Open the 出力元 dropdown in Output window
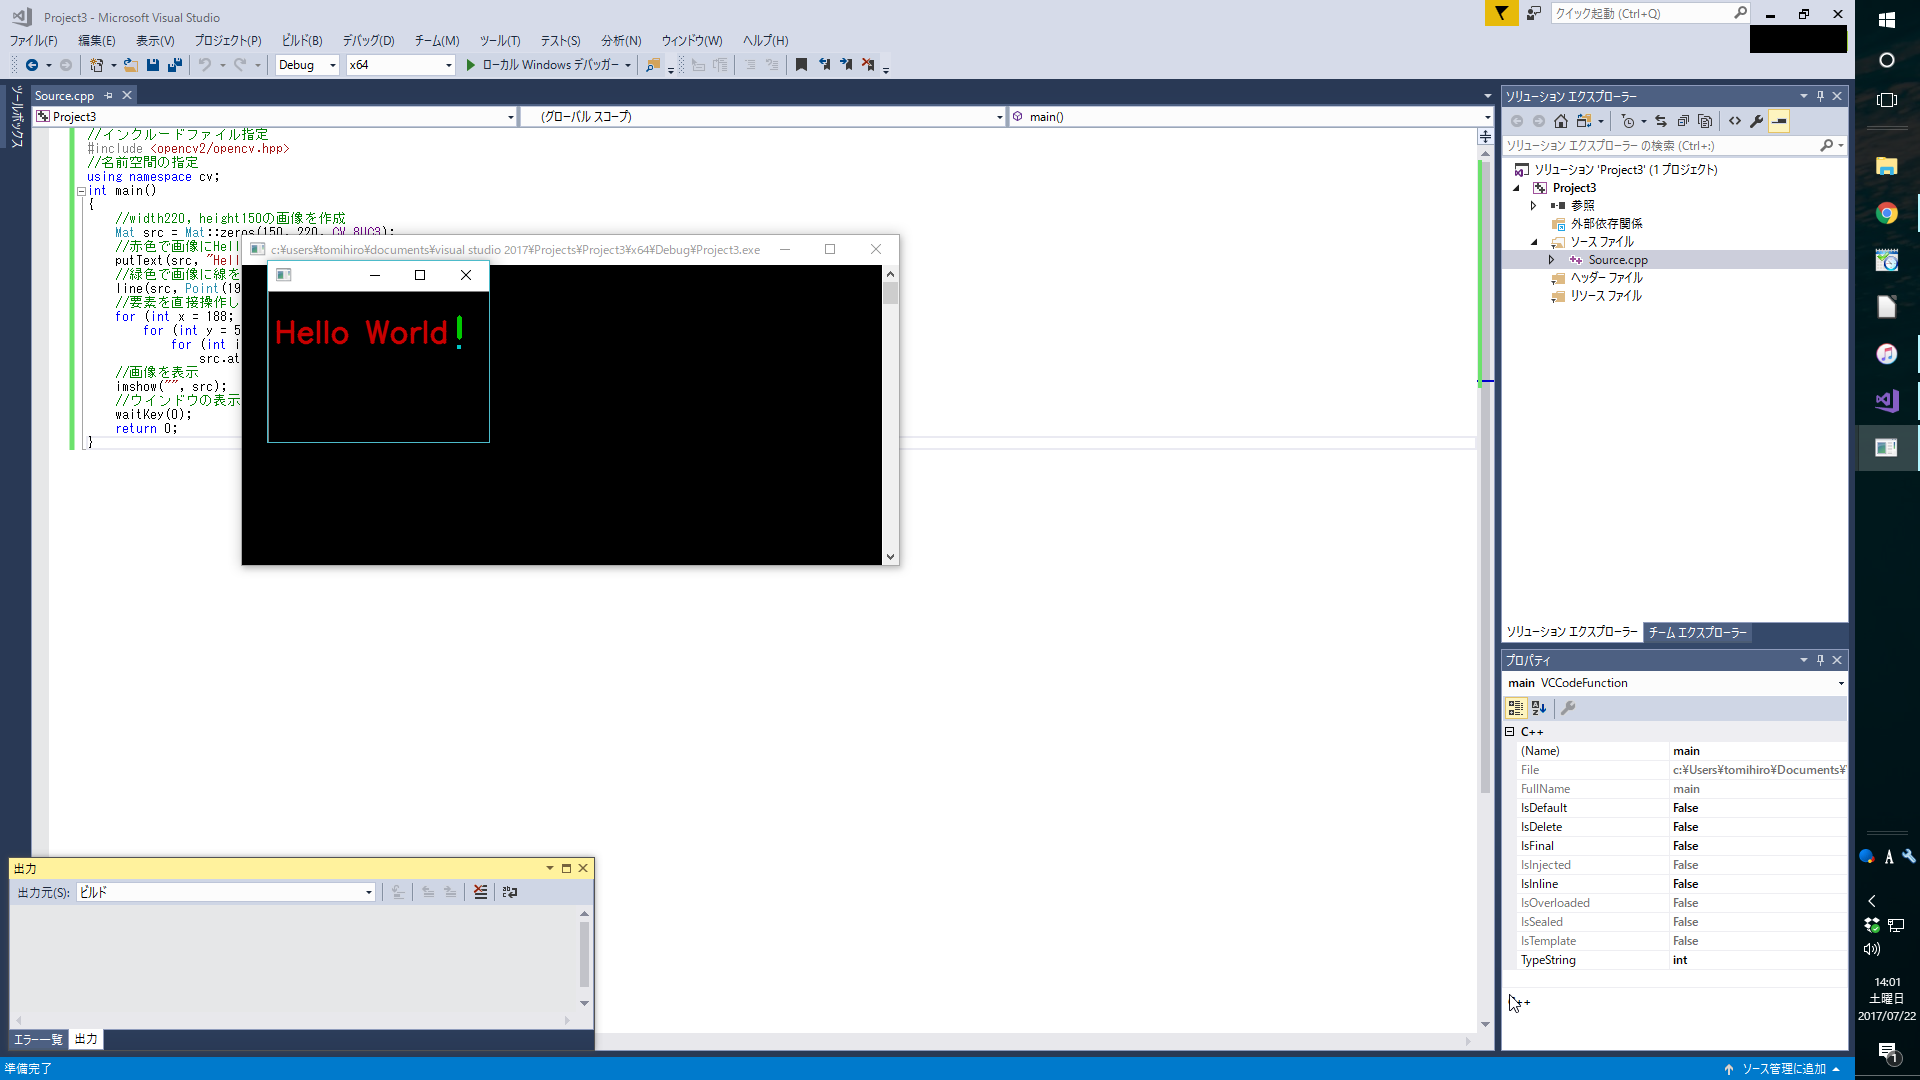 click(368, 892)
